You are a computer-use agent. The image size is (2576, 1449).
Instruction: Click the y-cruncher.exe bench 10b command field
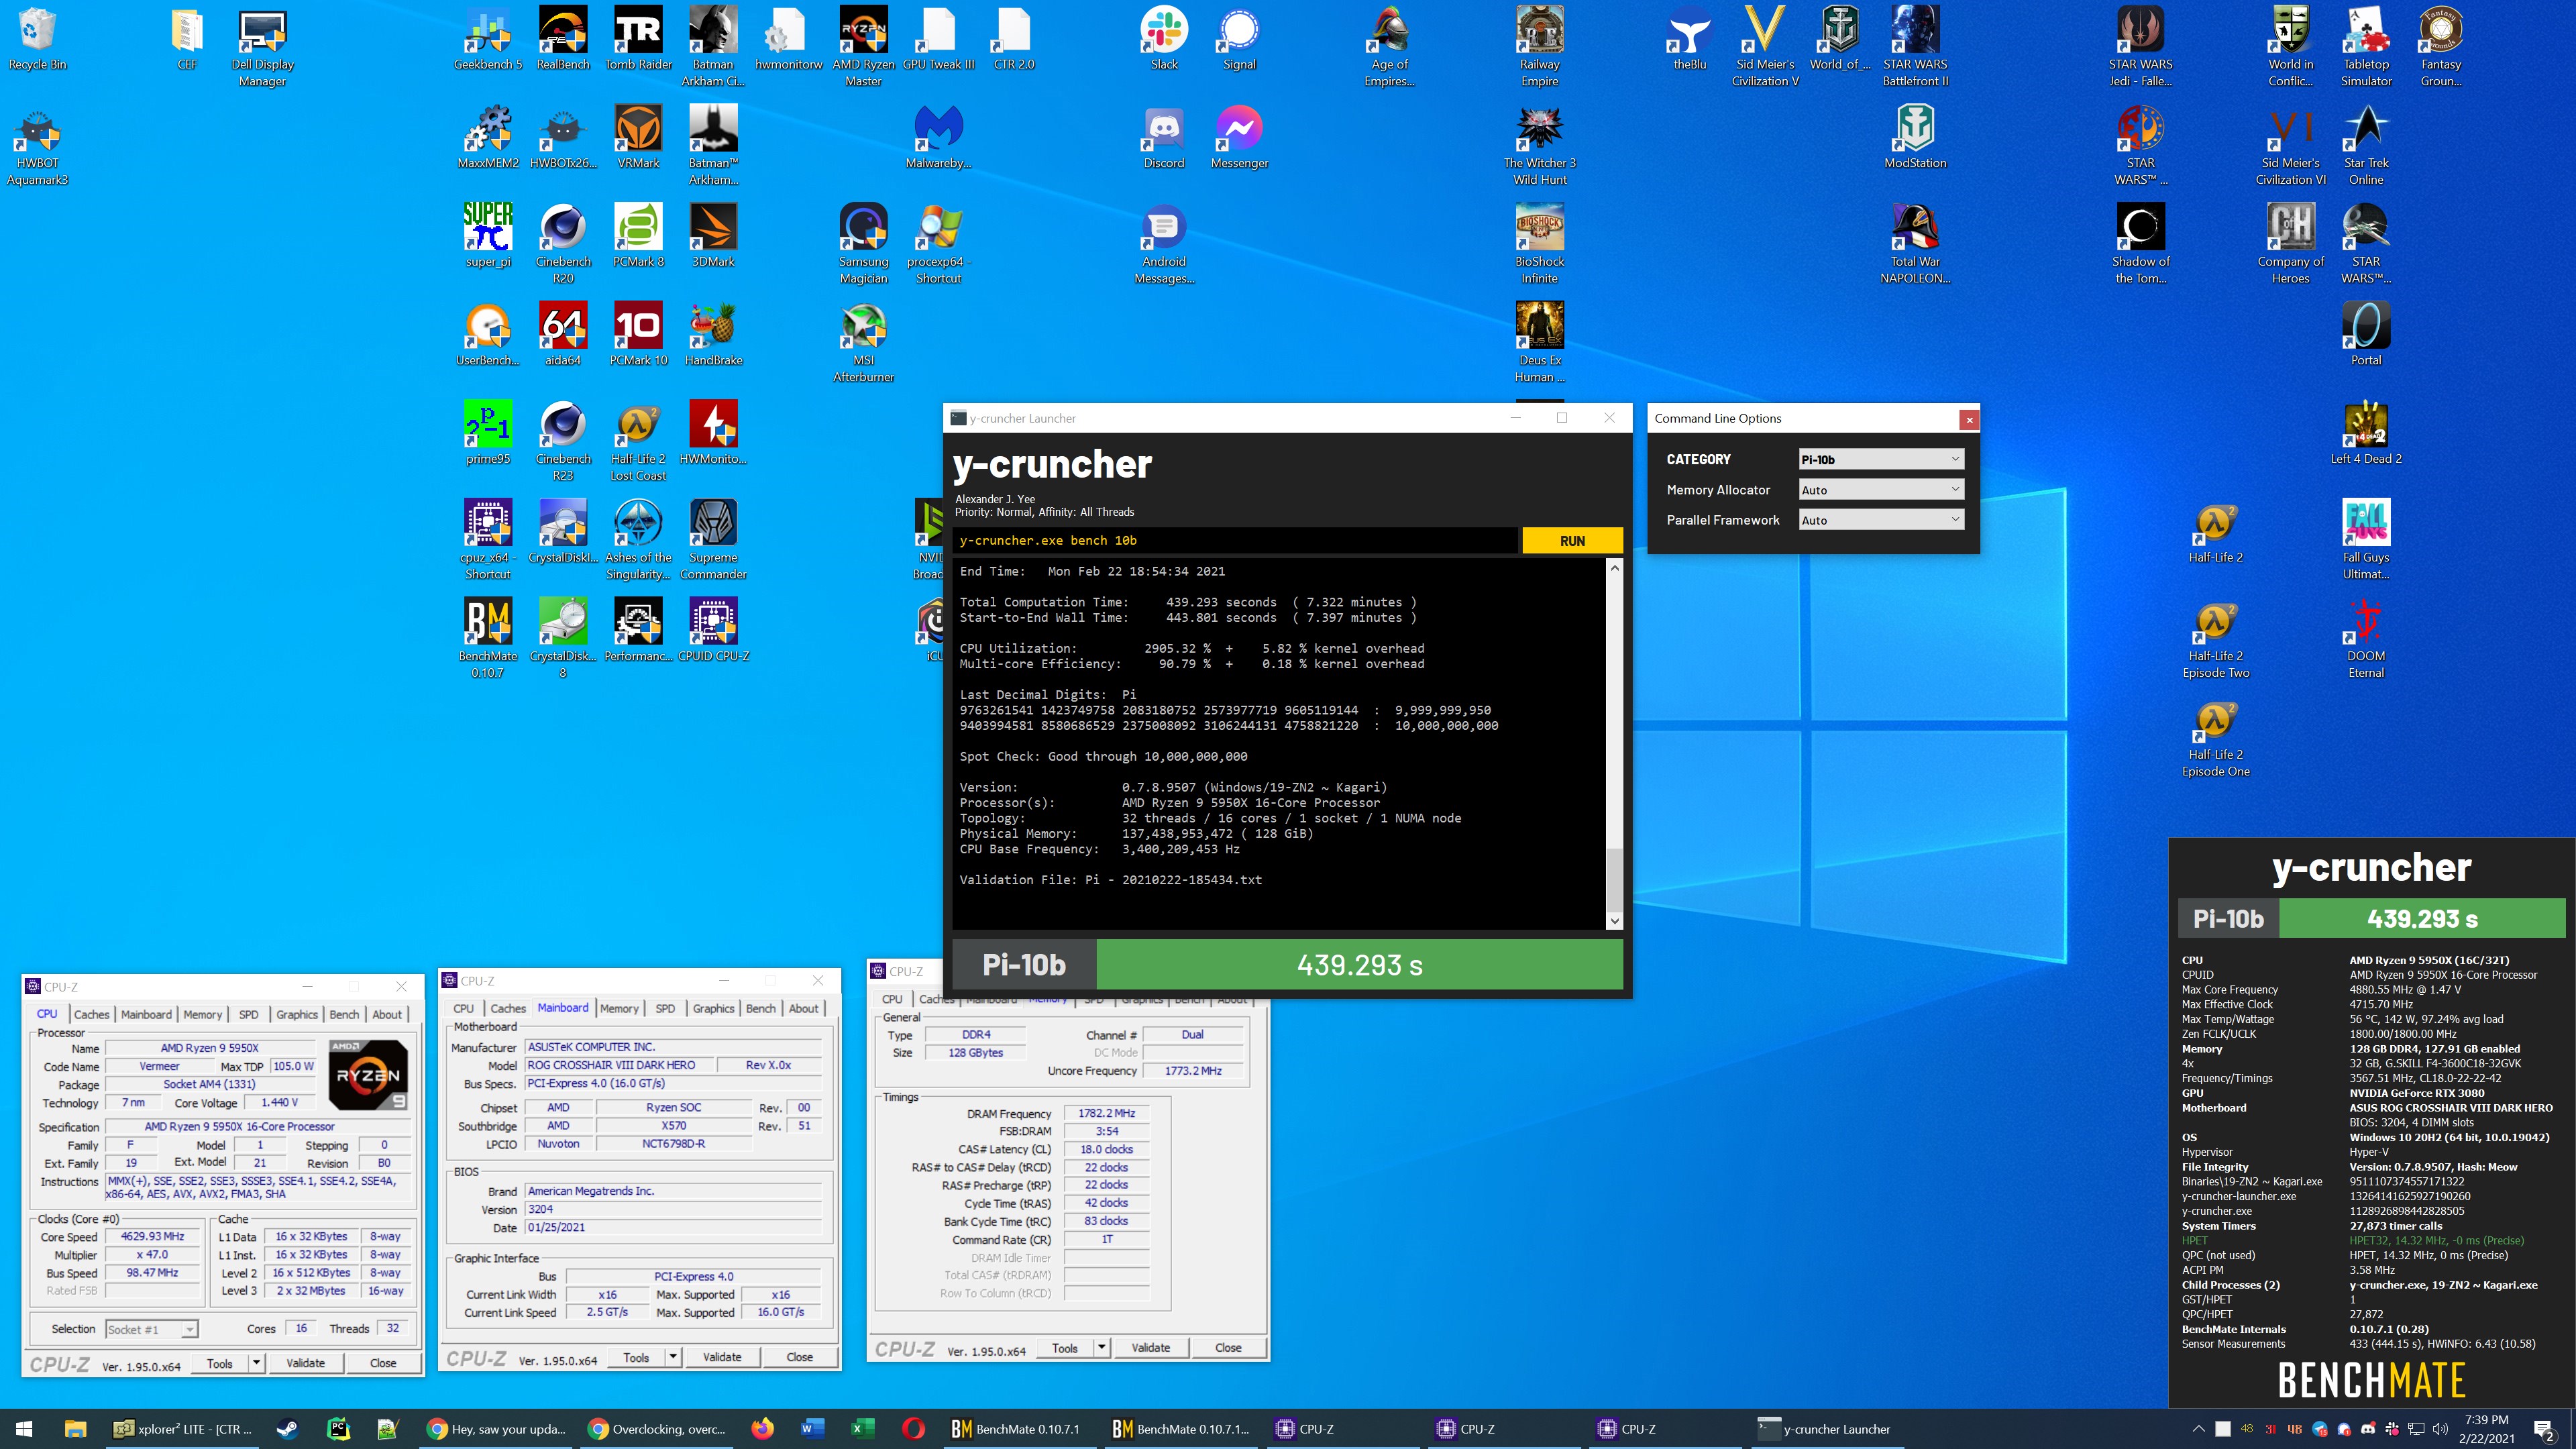(x=1235, y=541)
